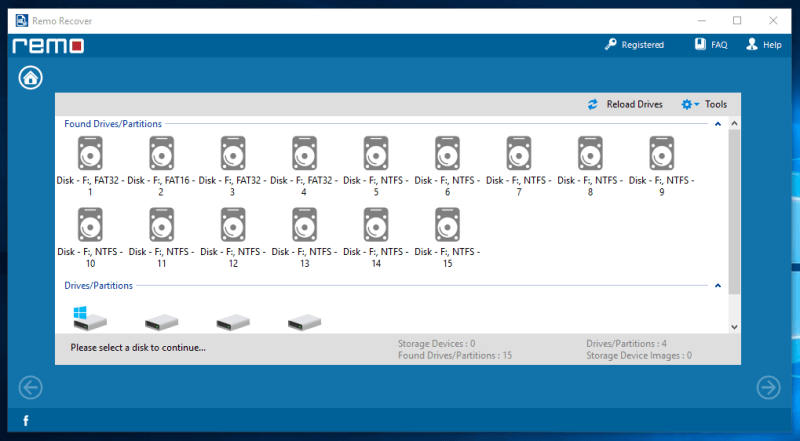Proceed with the right arrow button
The width and height of the screenshot is (800, 441).
(768, 387)
